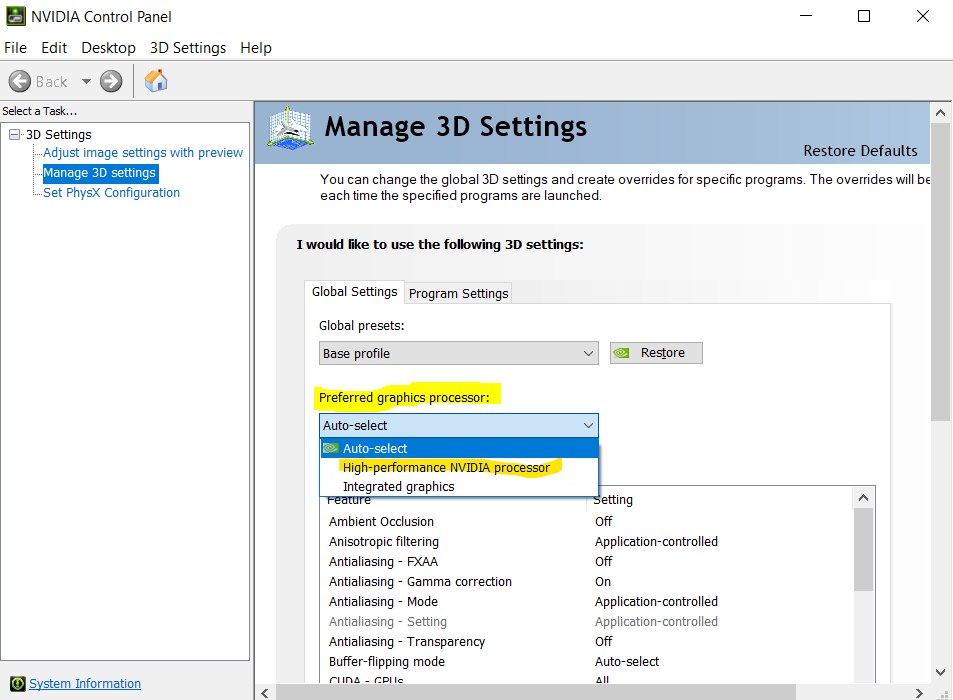
Task: Switch to the Global Settings tab
Action: [x=354, y=292]
